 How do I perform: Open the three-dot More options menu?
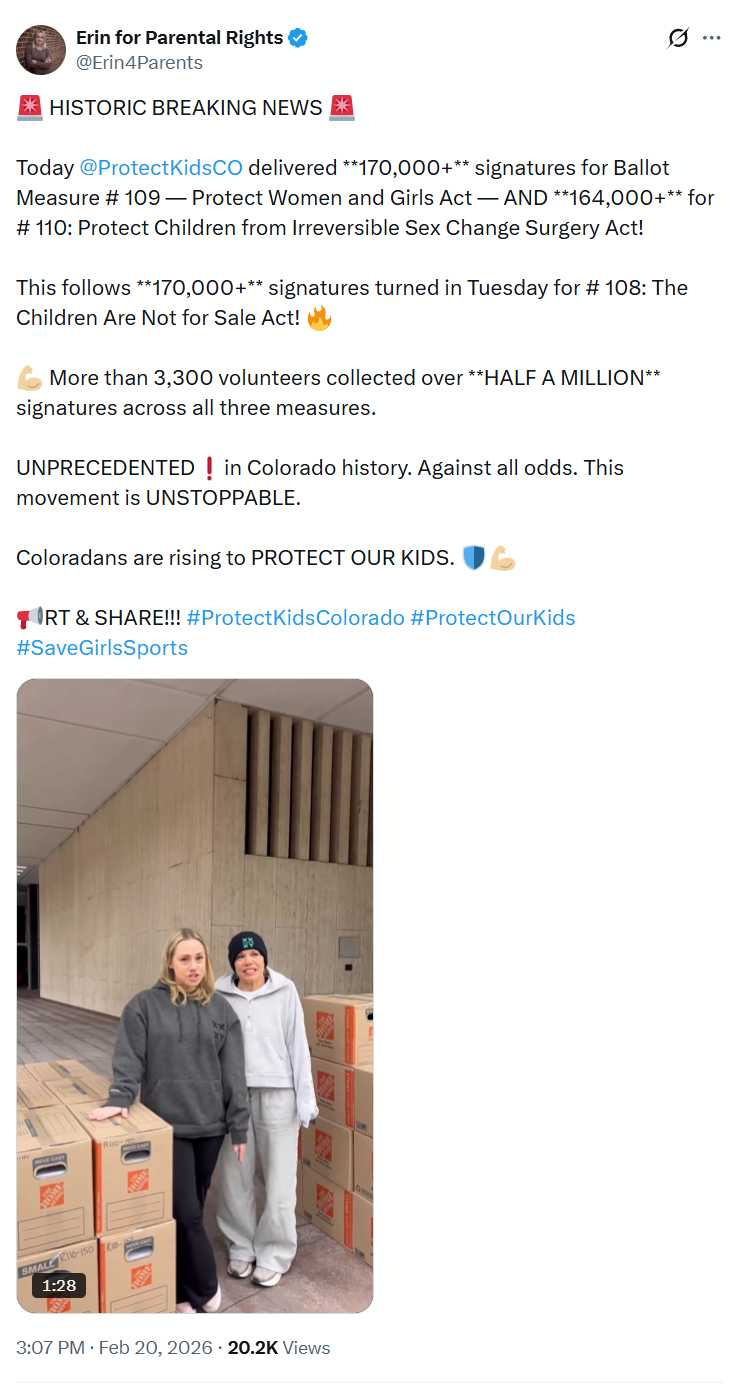(x=712, y=38)
